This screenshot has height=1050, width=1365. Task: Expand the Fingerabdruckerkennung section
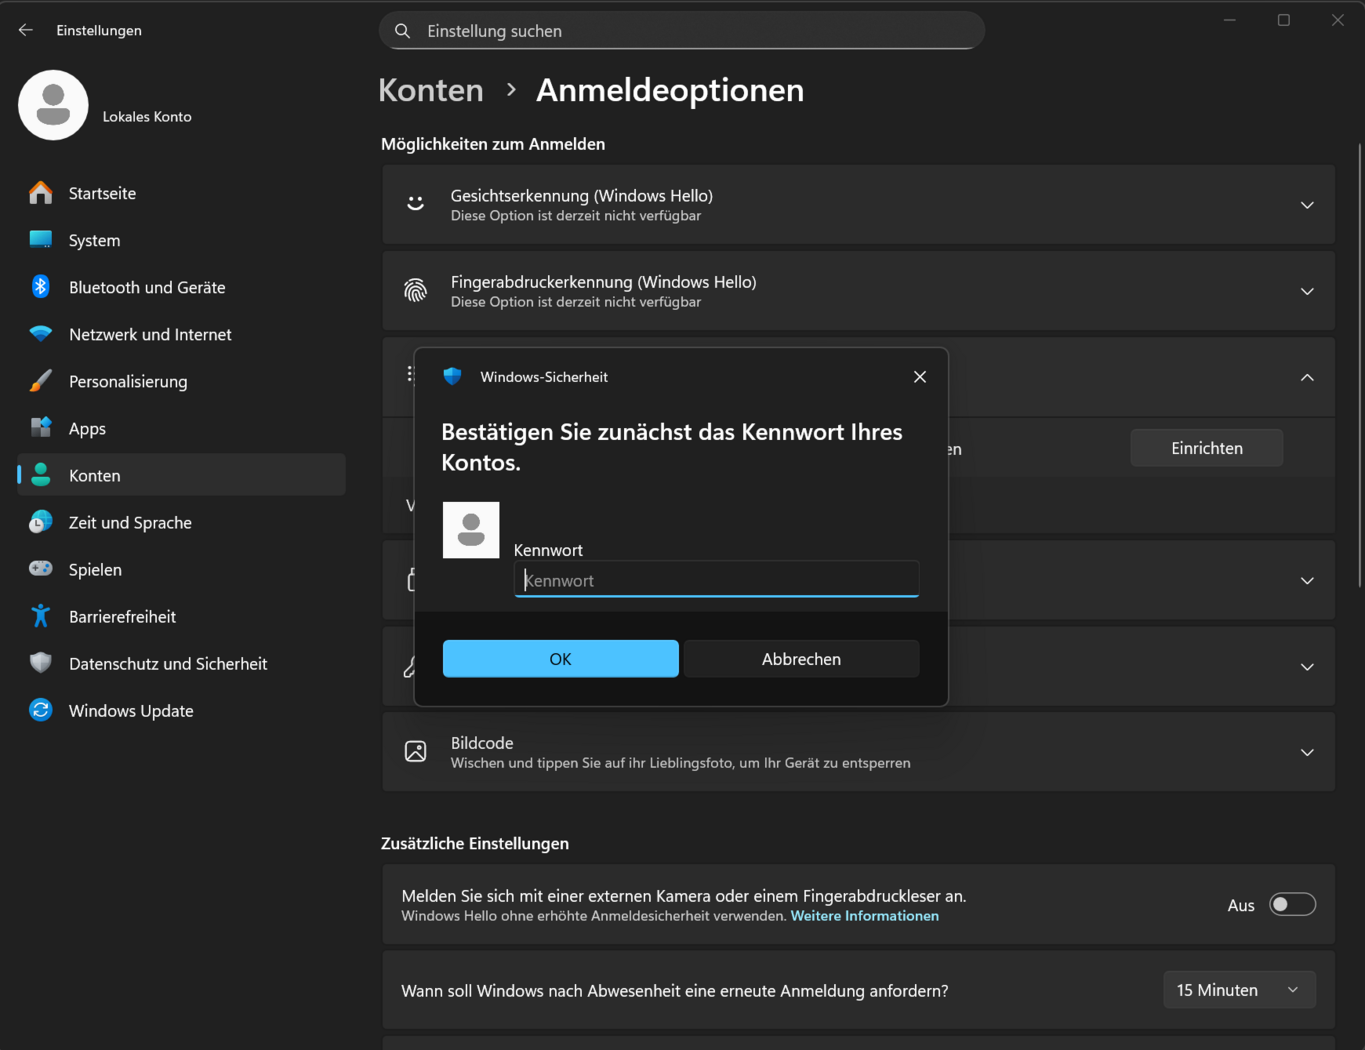[x=1307, y=291]
